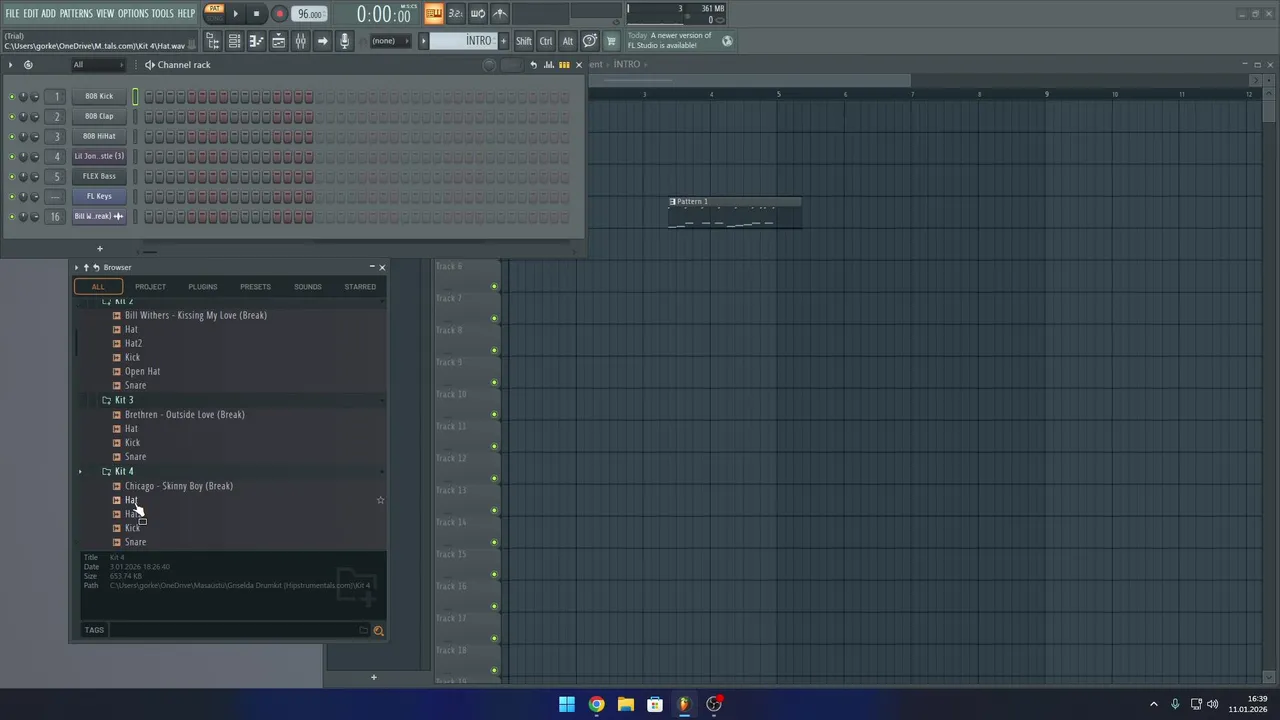Click the browser search magnifier icon
The image size is (1280, 720).
coord(378,631)
